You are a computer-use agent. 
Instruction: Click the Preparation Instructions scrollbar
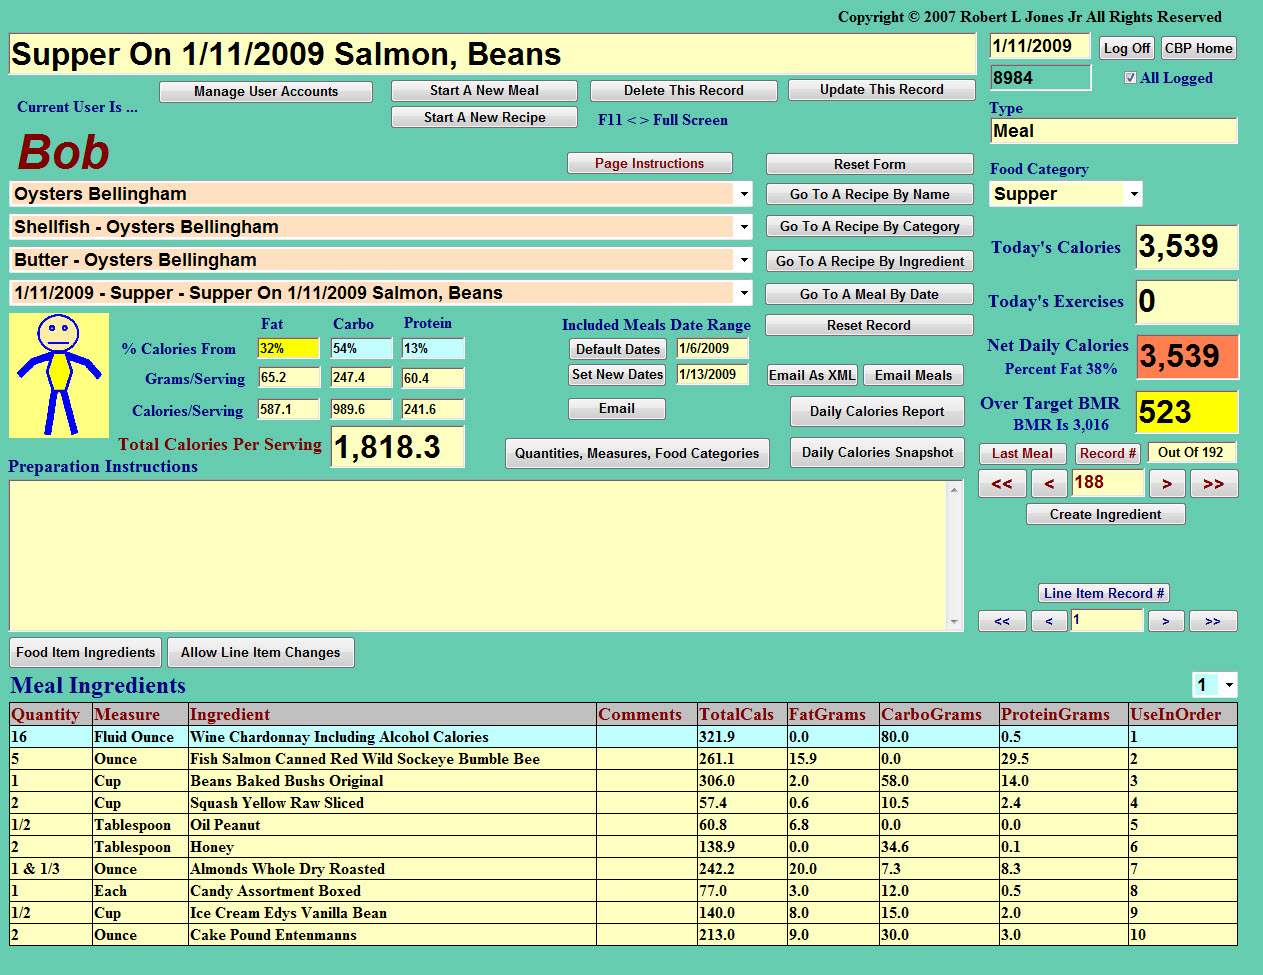click(x=954, y=555)
